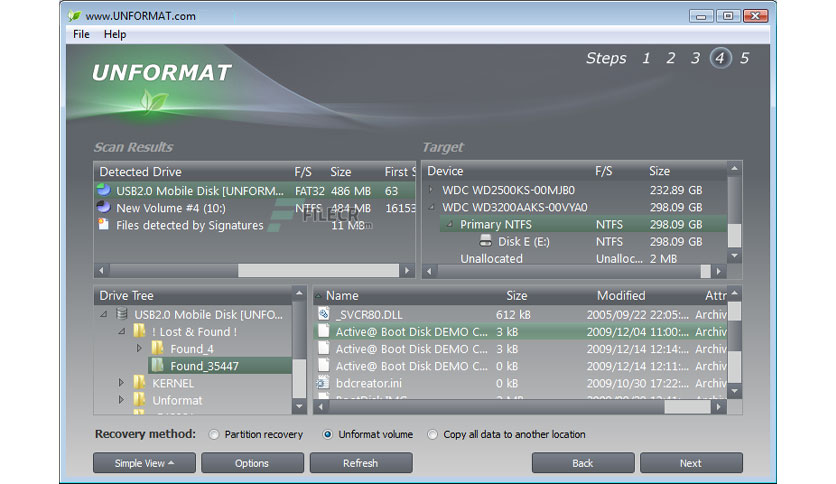Click Scan Results scroll right arrow

(407, 270)
